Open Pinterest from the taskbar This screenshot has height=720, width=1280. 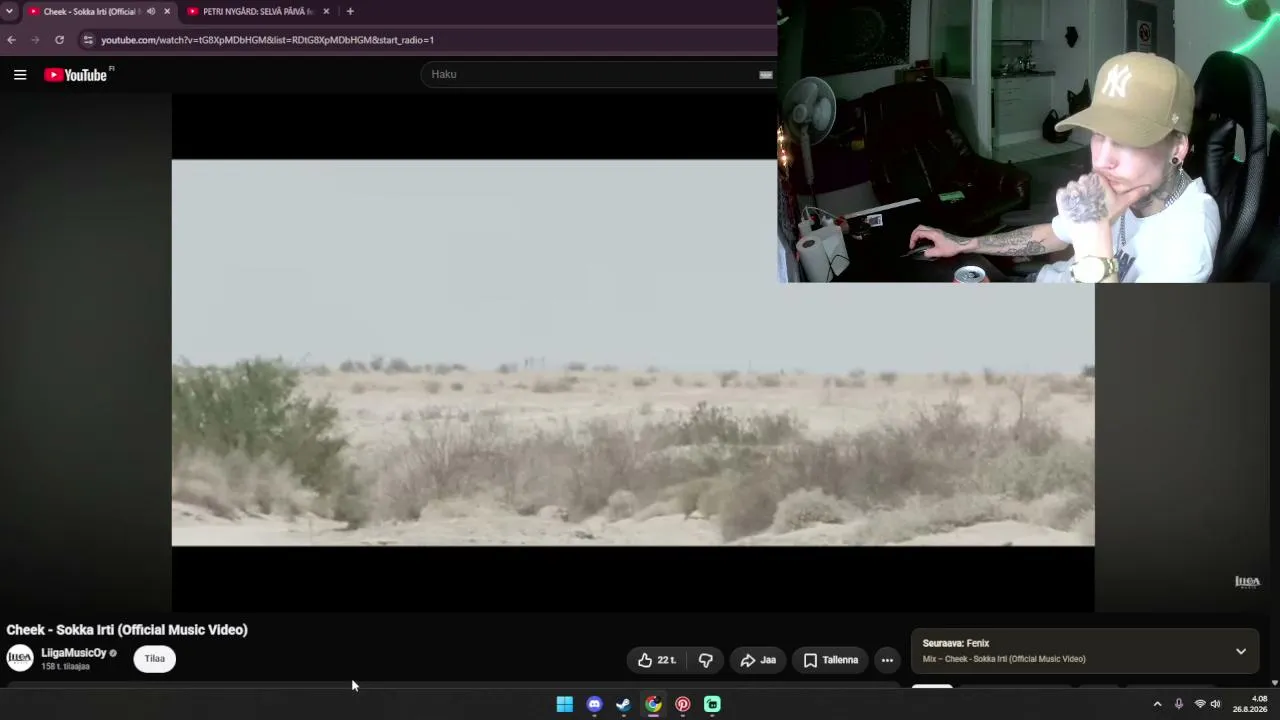click(x=683, y=704)
